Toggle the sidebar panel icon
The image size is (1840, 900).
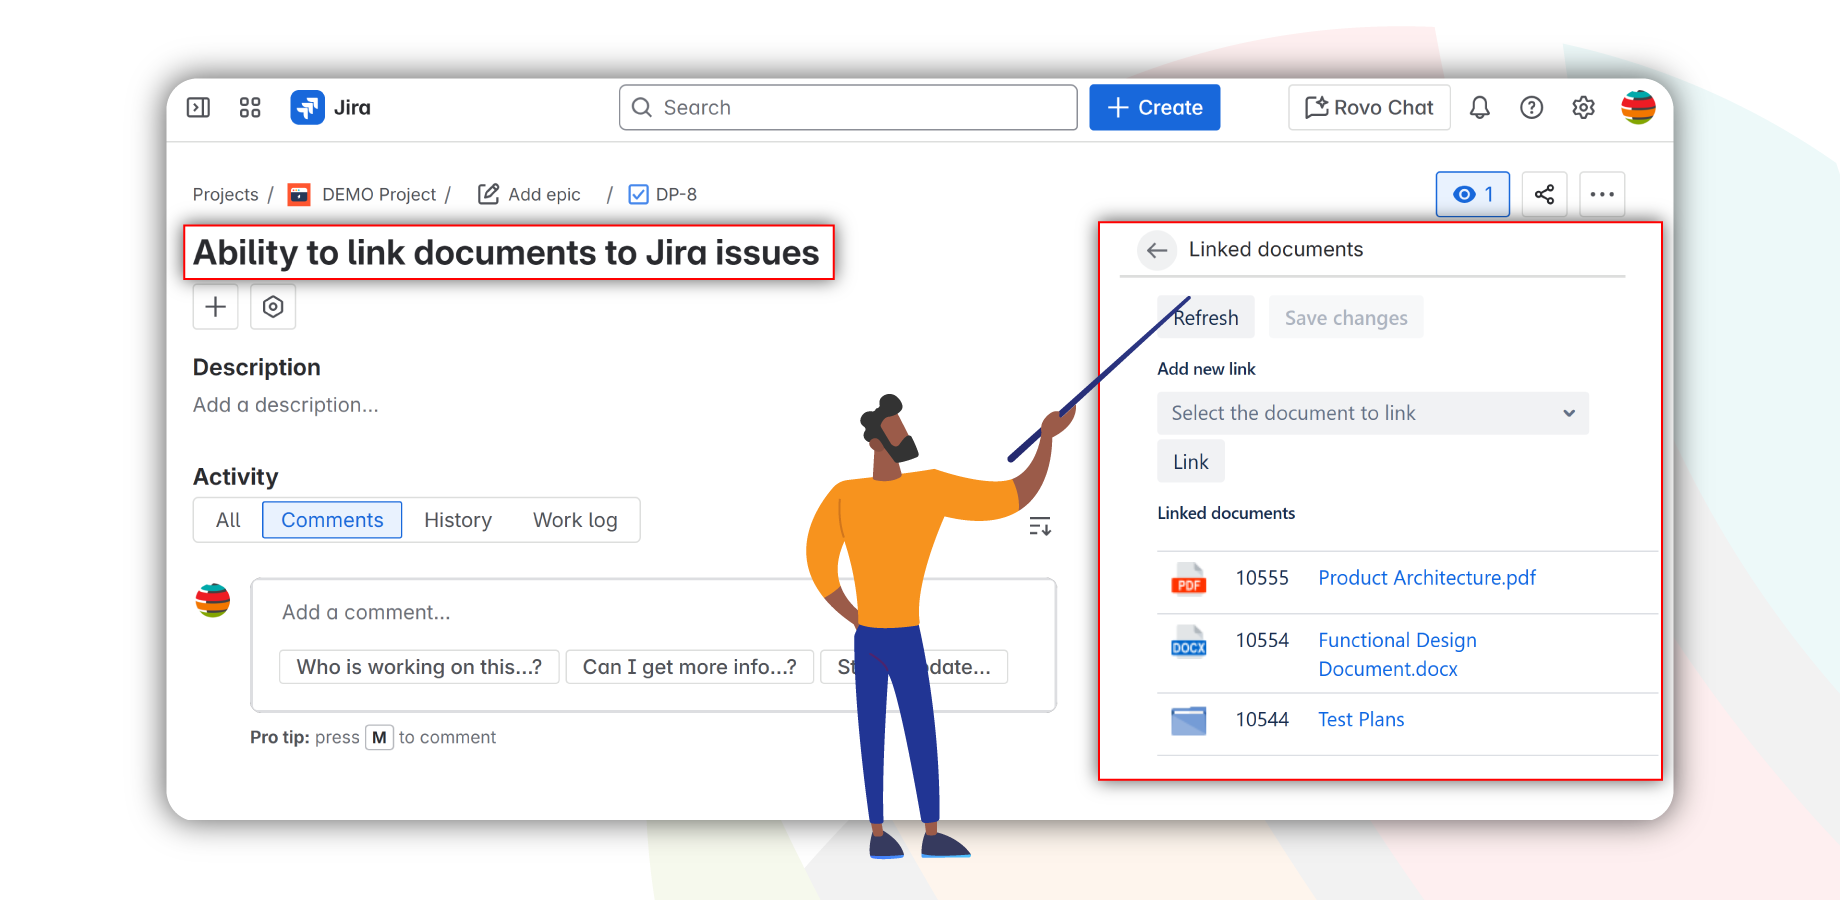[x=198, y=107]
